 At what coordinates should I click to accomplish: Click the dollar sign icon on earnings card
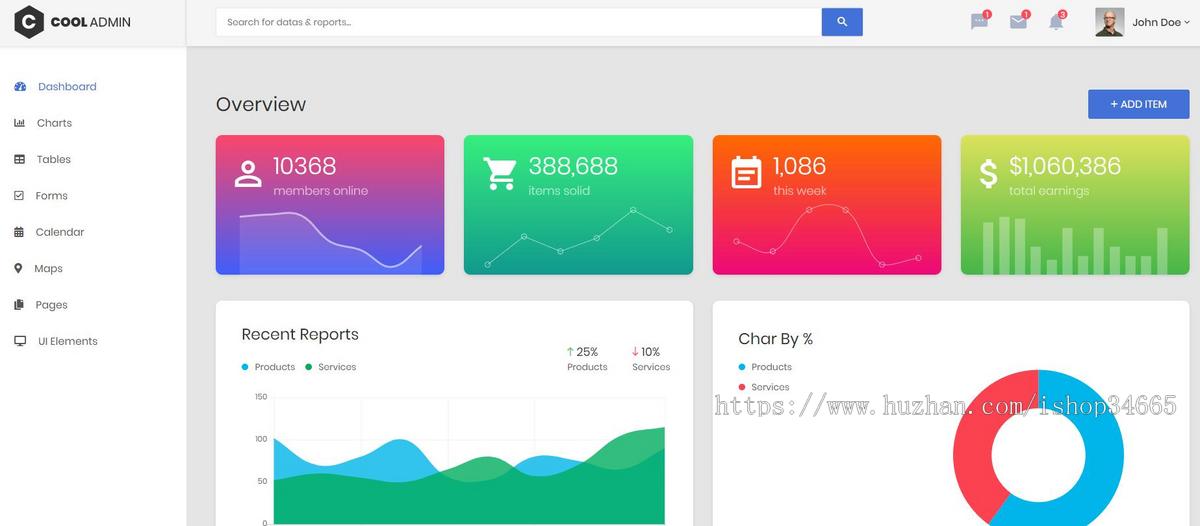(988, 174)
